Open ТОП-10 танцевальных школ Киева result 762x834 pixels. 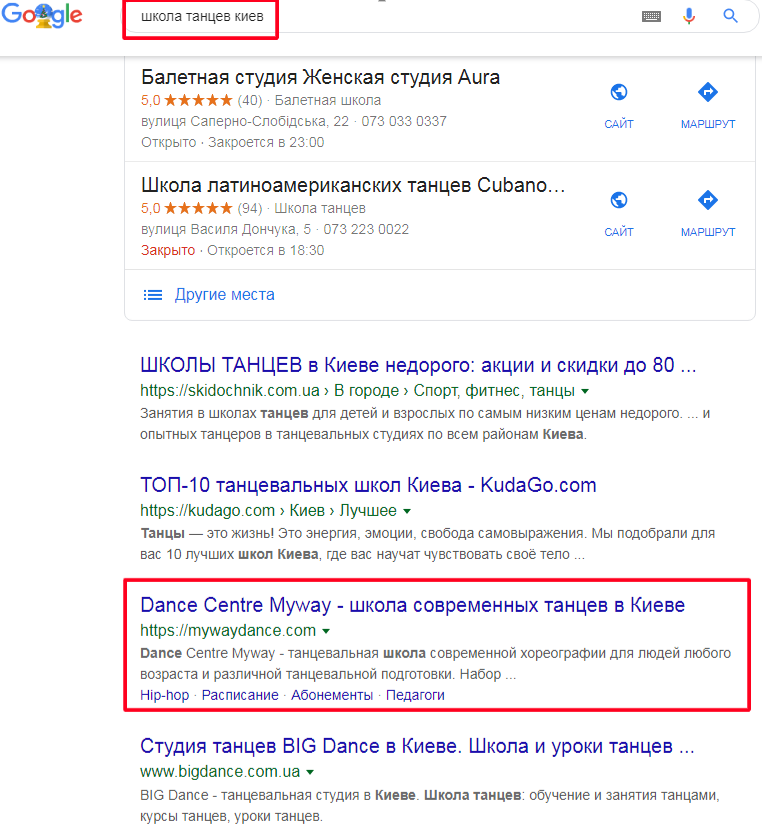[x=368, y=485]
